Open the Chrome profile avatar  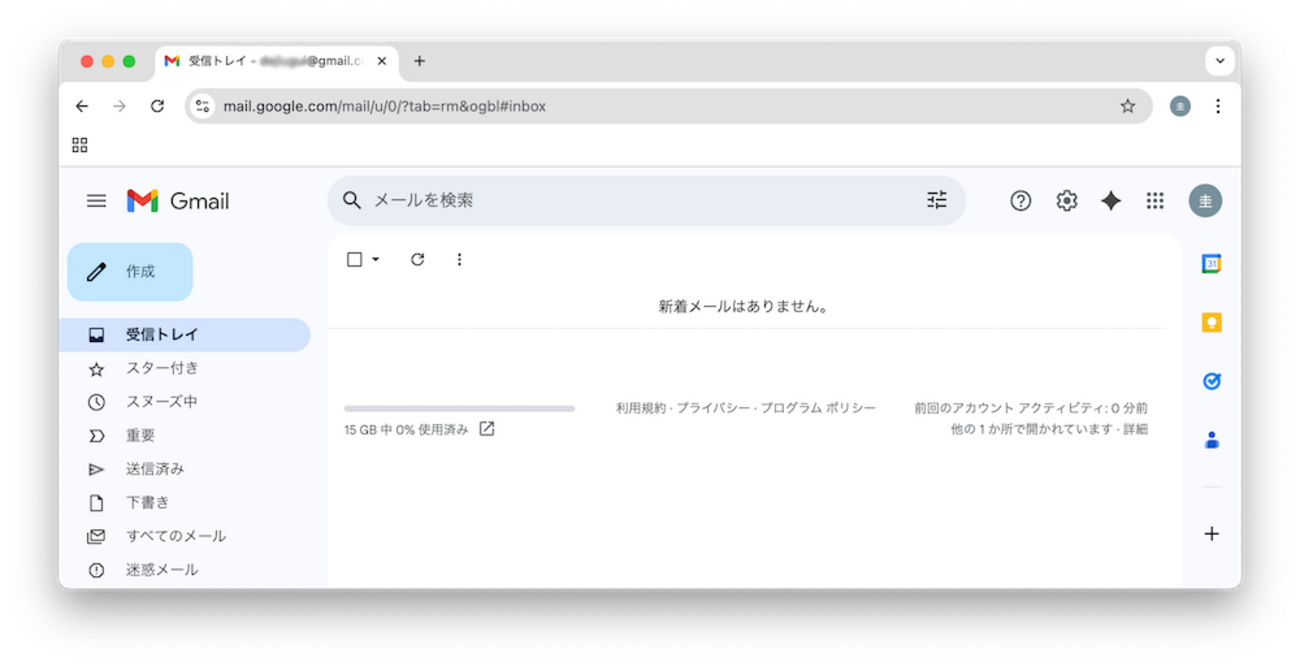[1180, 106]
